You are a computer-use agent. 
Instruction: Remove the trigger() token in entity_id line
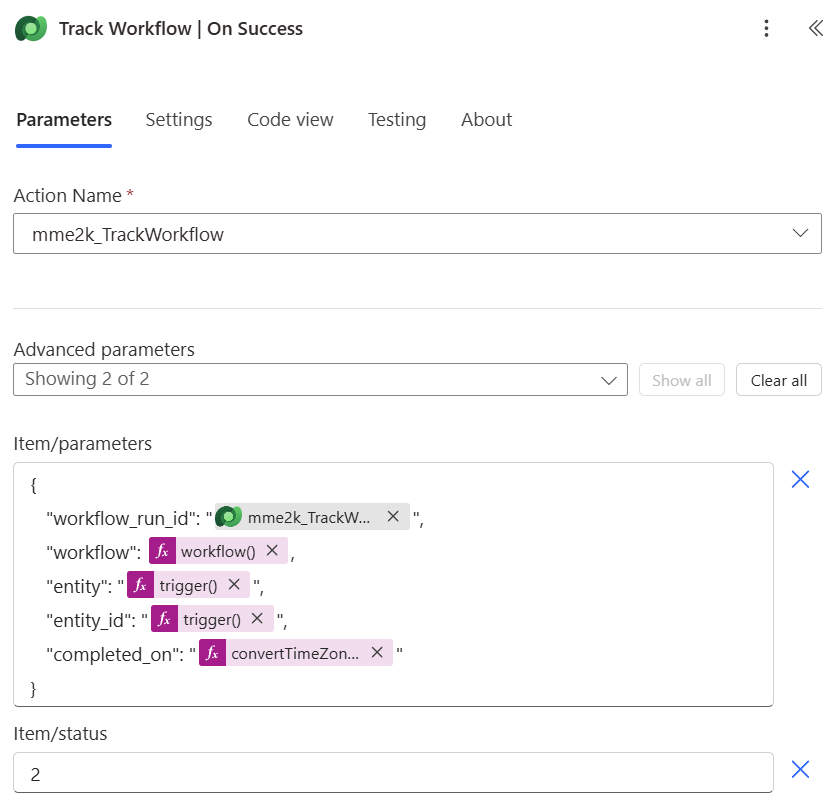tap(257, 619)
